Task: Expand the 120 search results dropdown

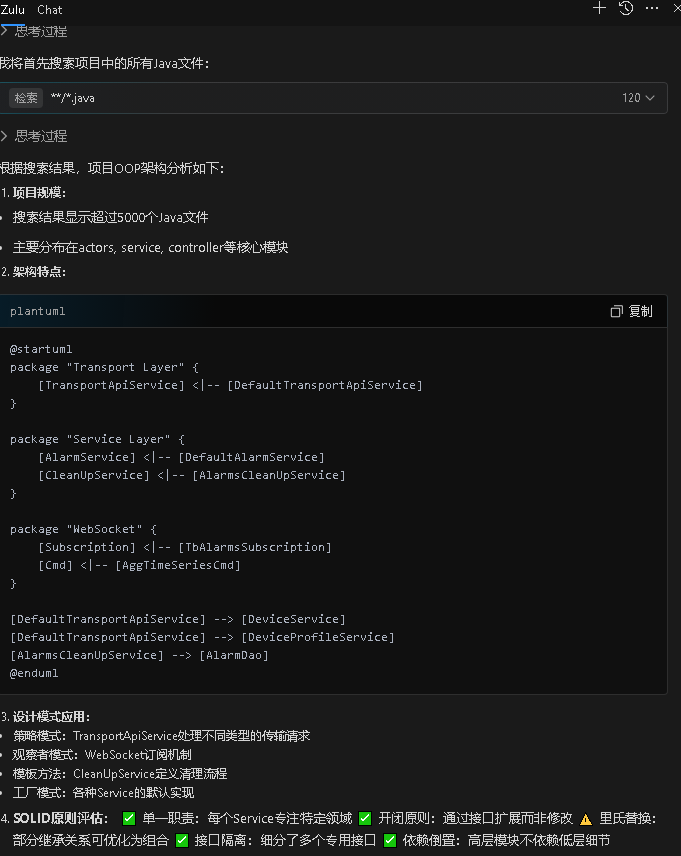Action: (638, 98)
